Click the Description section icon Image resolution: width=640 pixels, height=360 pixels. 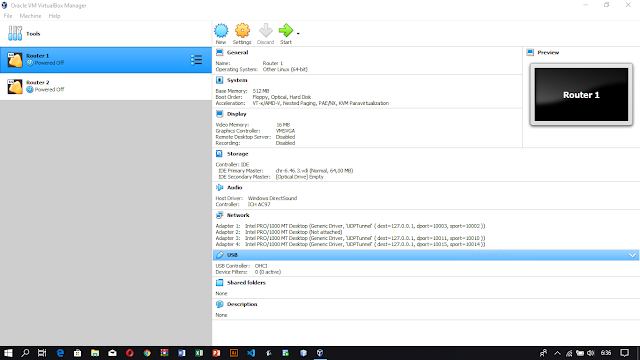click(220, 304)
